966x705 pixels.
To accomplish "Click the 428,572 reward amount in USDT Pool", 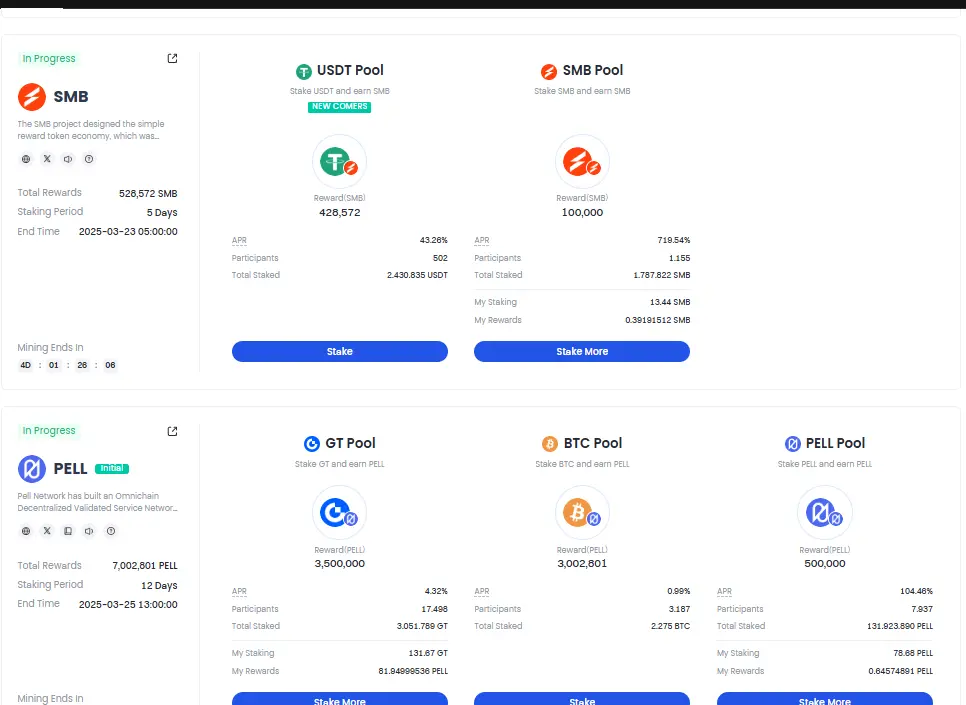I will (339, 213).
